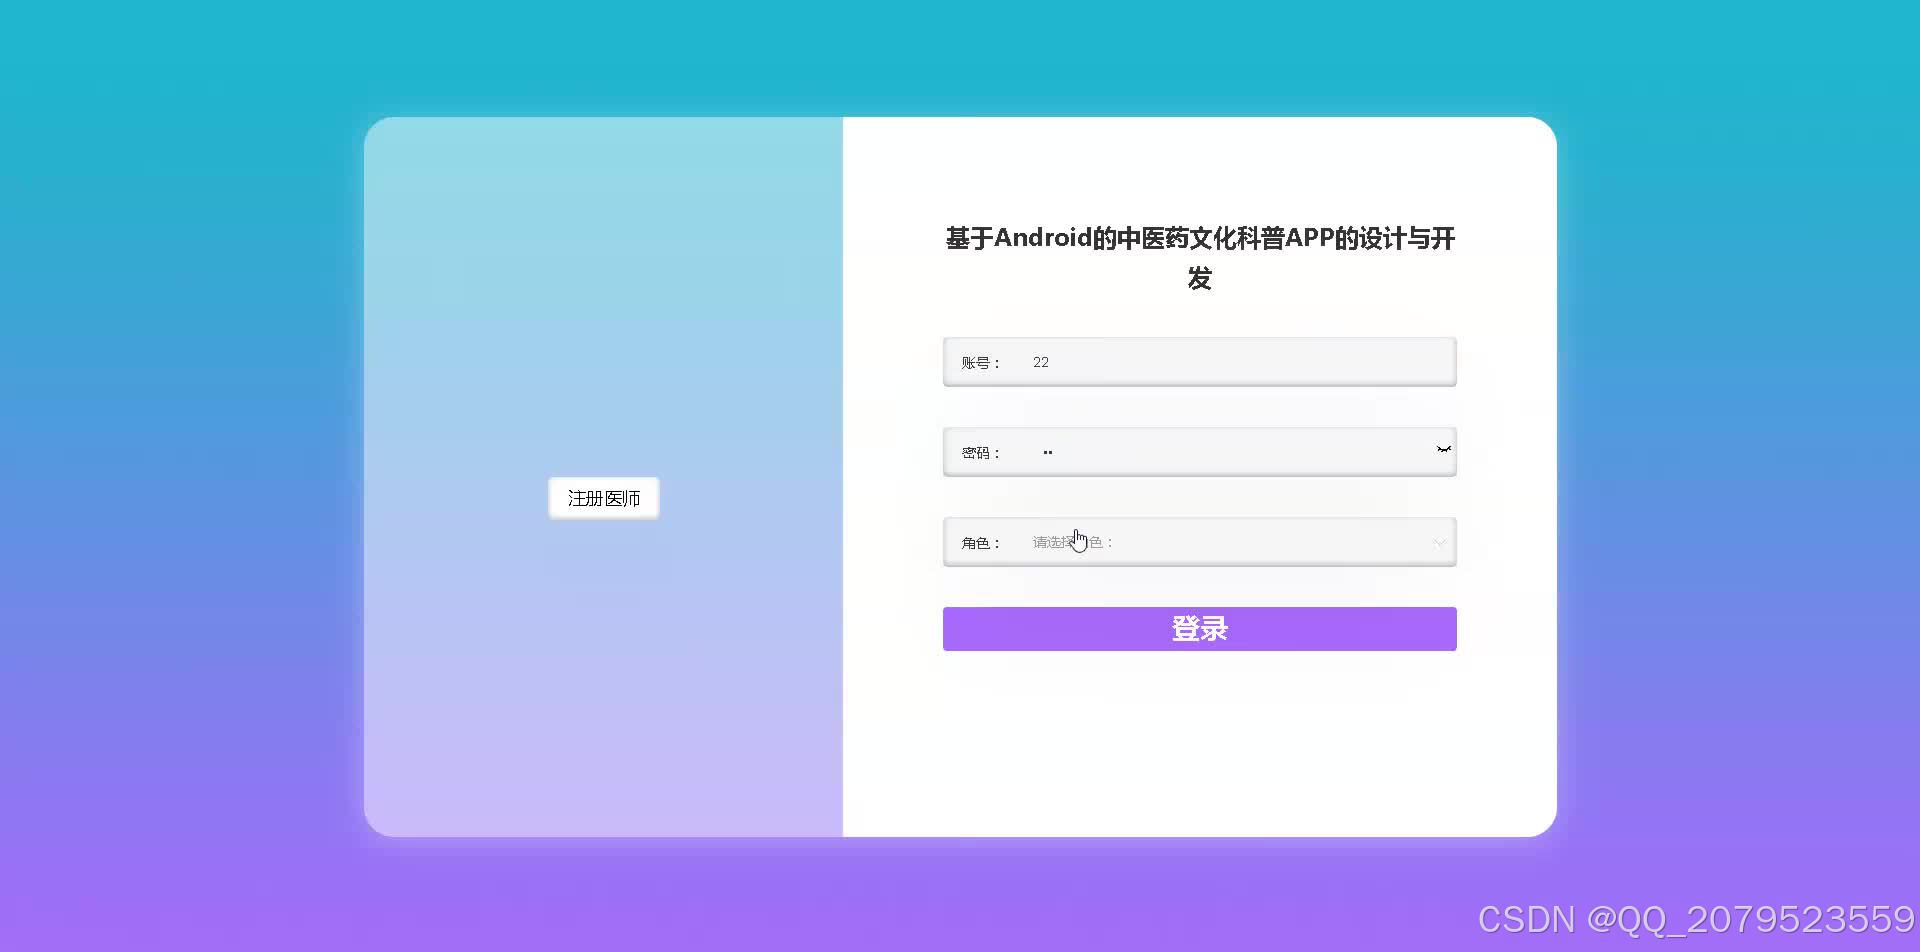Click inside the 密码 password field
The height and width of the screenshot is (952, 1920).
pyautogui.click(x=1200, y=451)
